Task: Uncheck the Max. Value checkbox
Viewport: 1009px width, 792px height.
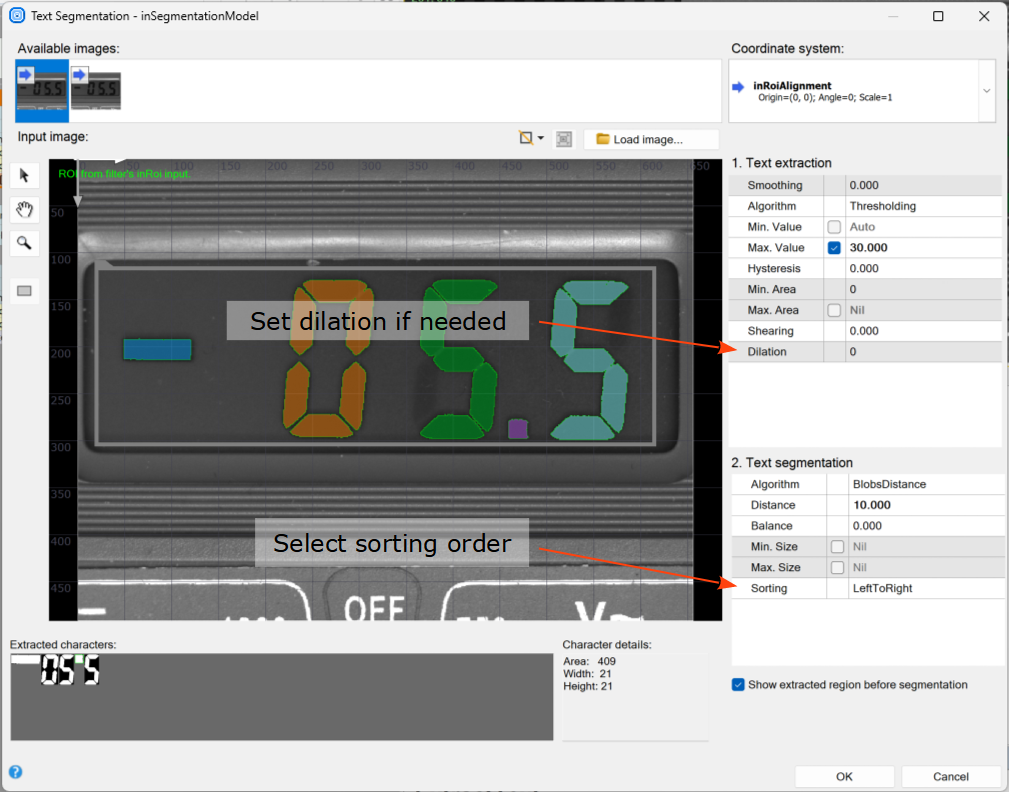Action: tap(834, 248)
